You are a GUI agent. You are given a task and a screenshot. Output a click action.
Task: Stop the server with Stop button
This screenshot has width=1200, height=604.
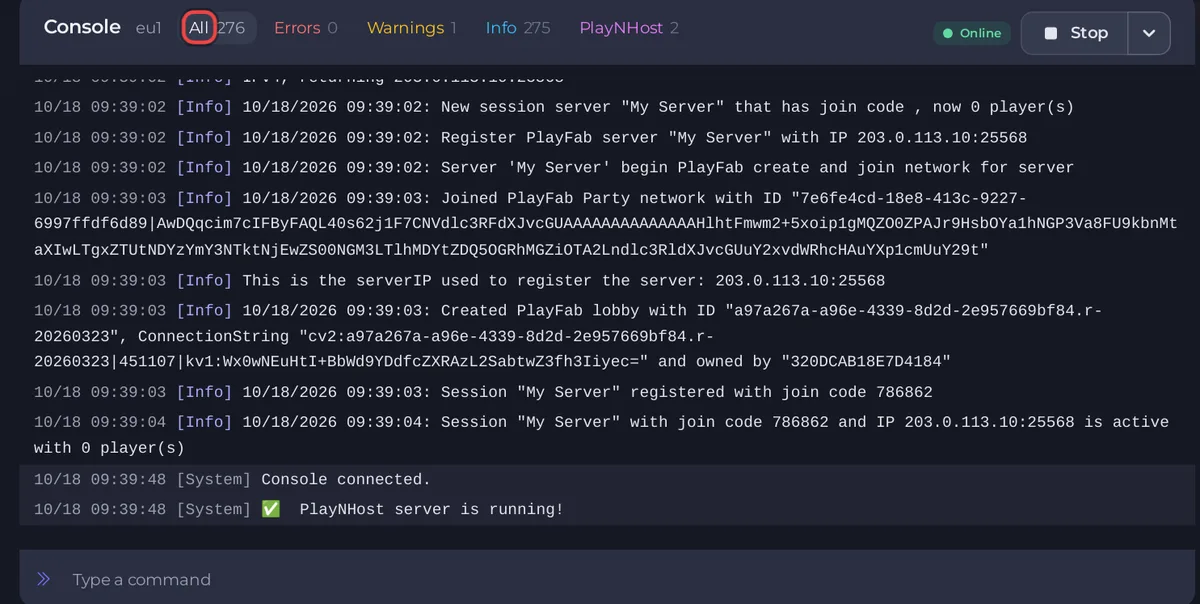[x=1074, y=33]
